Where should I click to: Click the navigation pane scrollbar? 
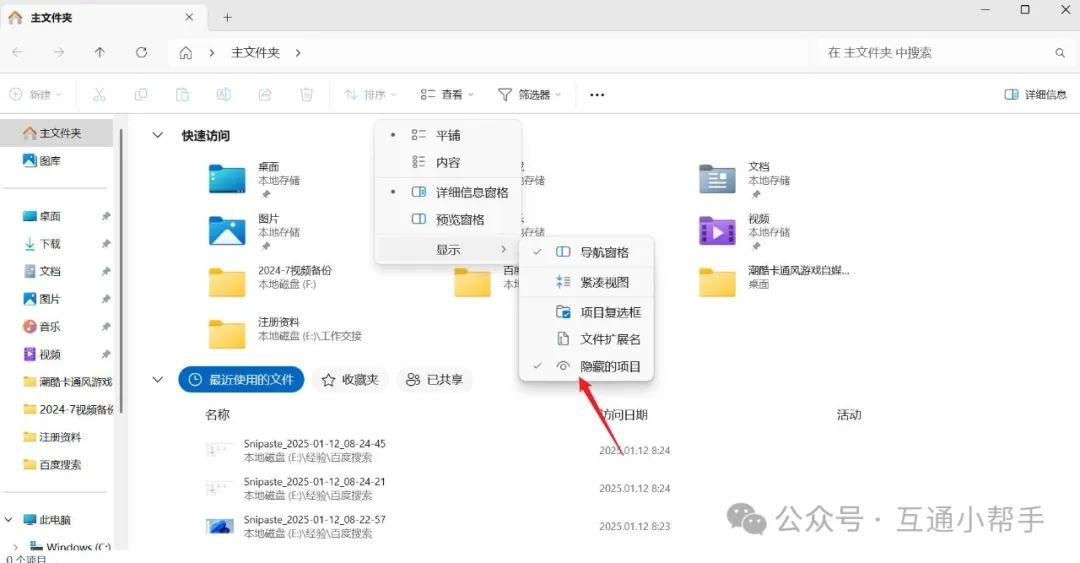click(x=121, y=272)
